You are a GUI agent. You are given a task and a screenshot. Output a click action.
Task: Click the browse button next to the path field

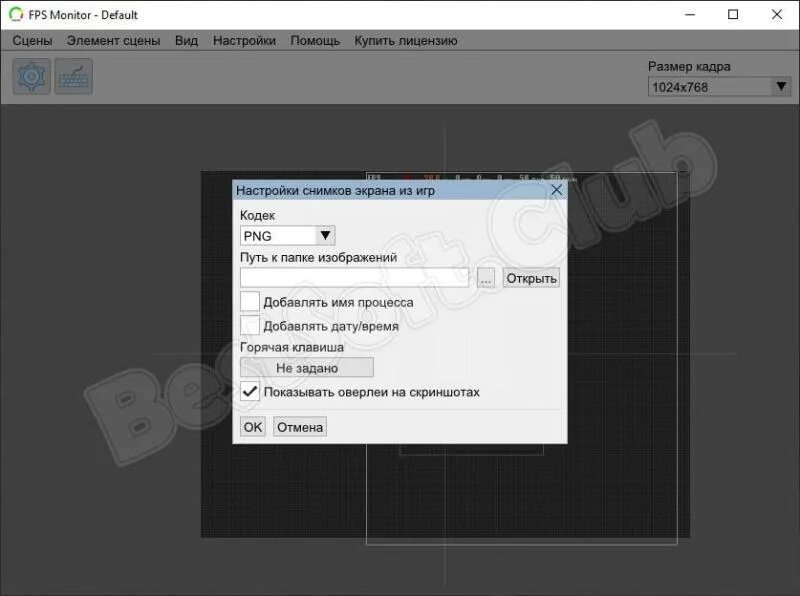click(486, 277)
